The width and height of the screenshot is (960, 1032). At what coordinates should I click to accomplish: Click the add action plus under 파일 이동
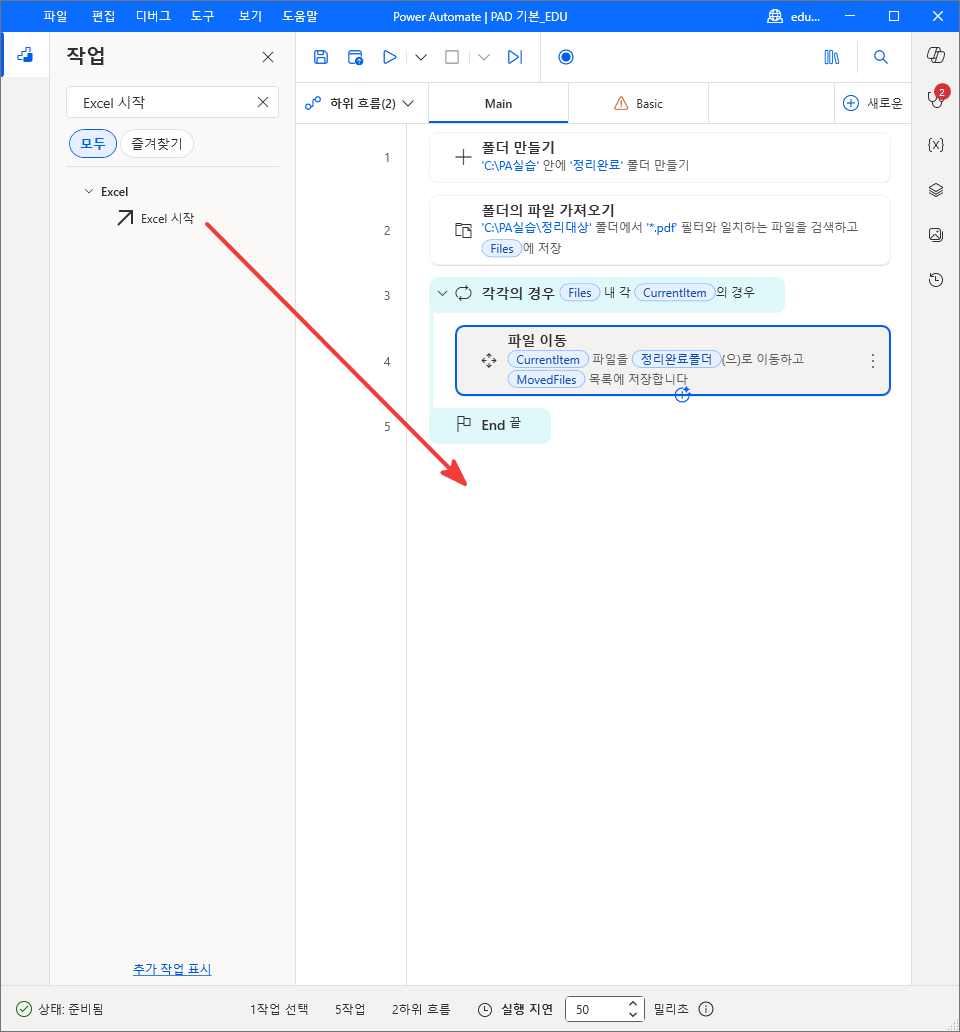pyautogui.click(x=682, y=394)
